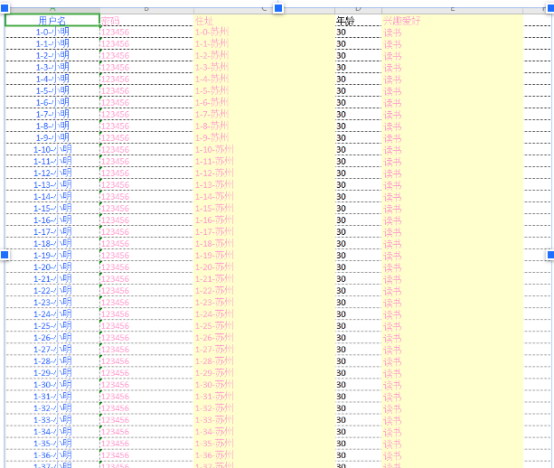Select the 读书 hobby in row 1-30-小明
This screenshot has height=468, width=554.
tap(452, 384)
